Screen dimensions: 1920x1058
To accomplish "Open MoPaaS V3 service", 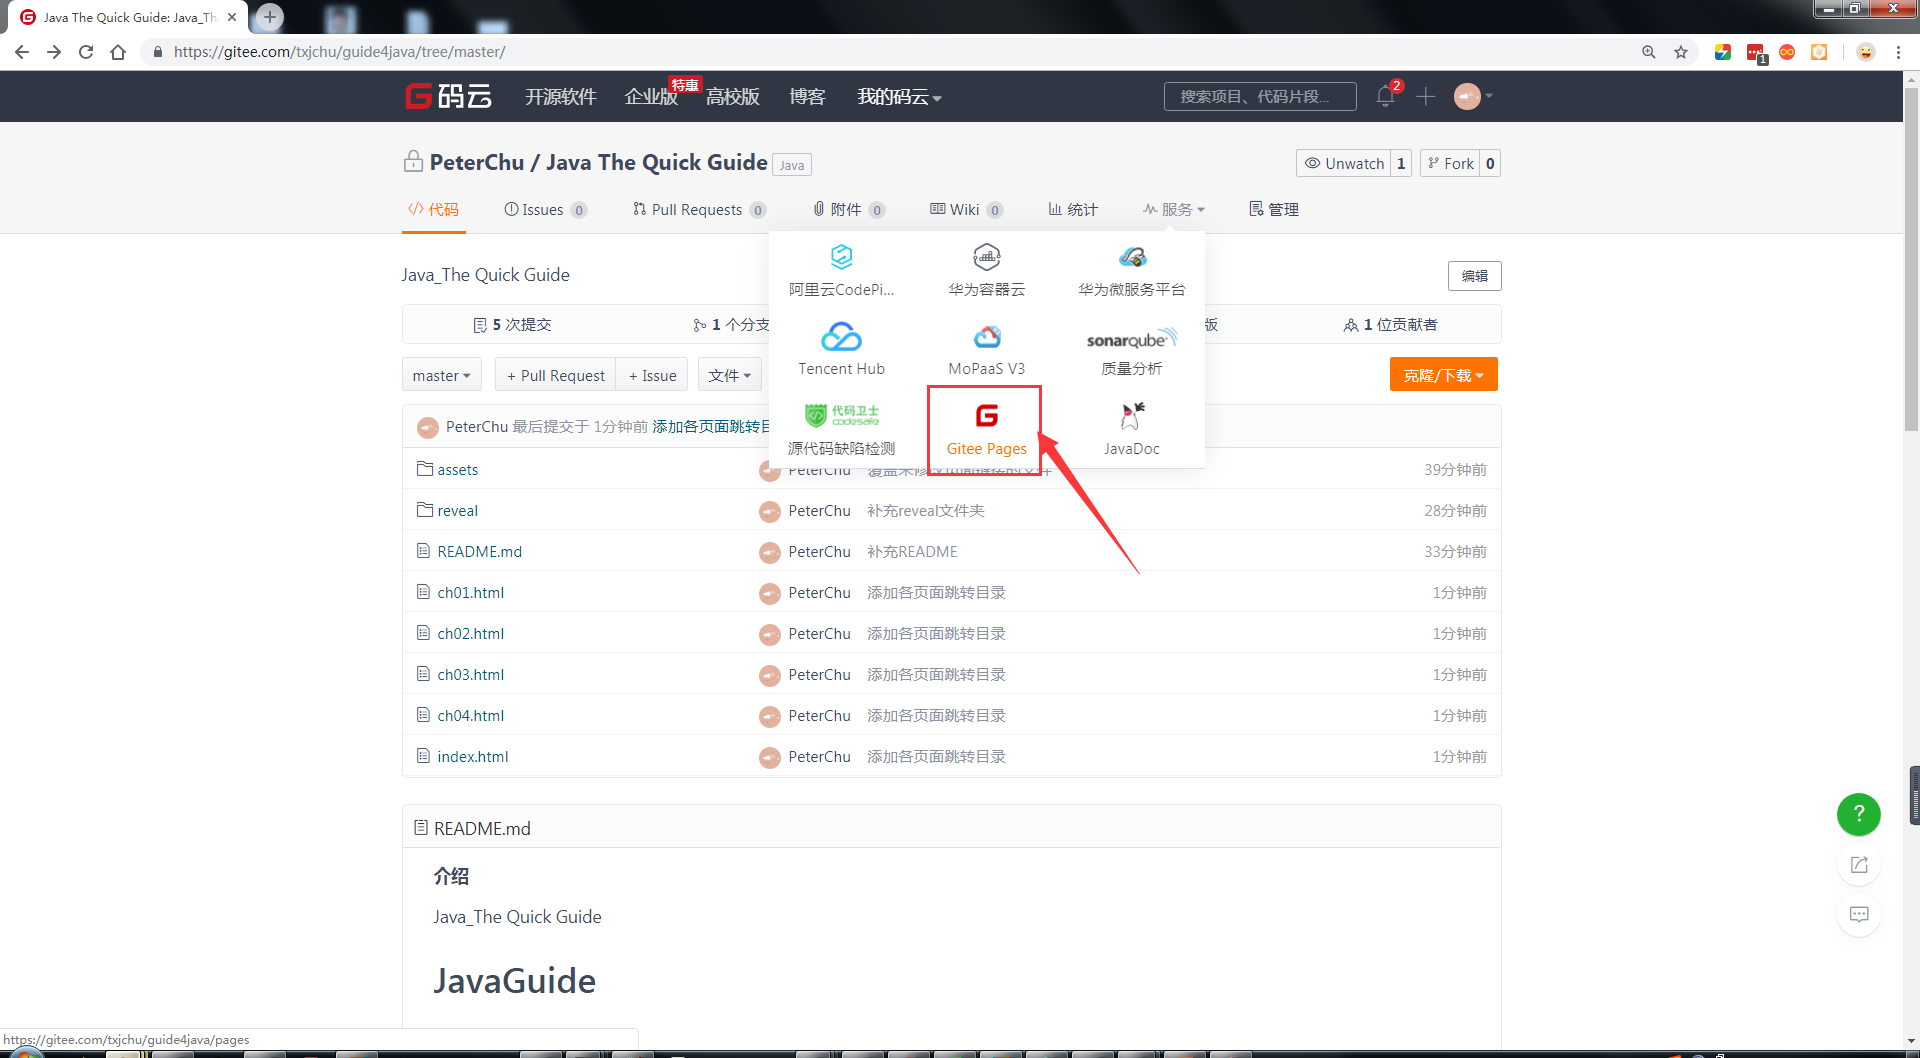I will pos(986,348).
